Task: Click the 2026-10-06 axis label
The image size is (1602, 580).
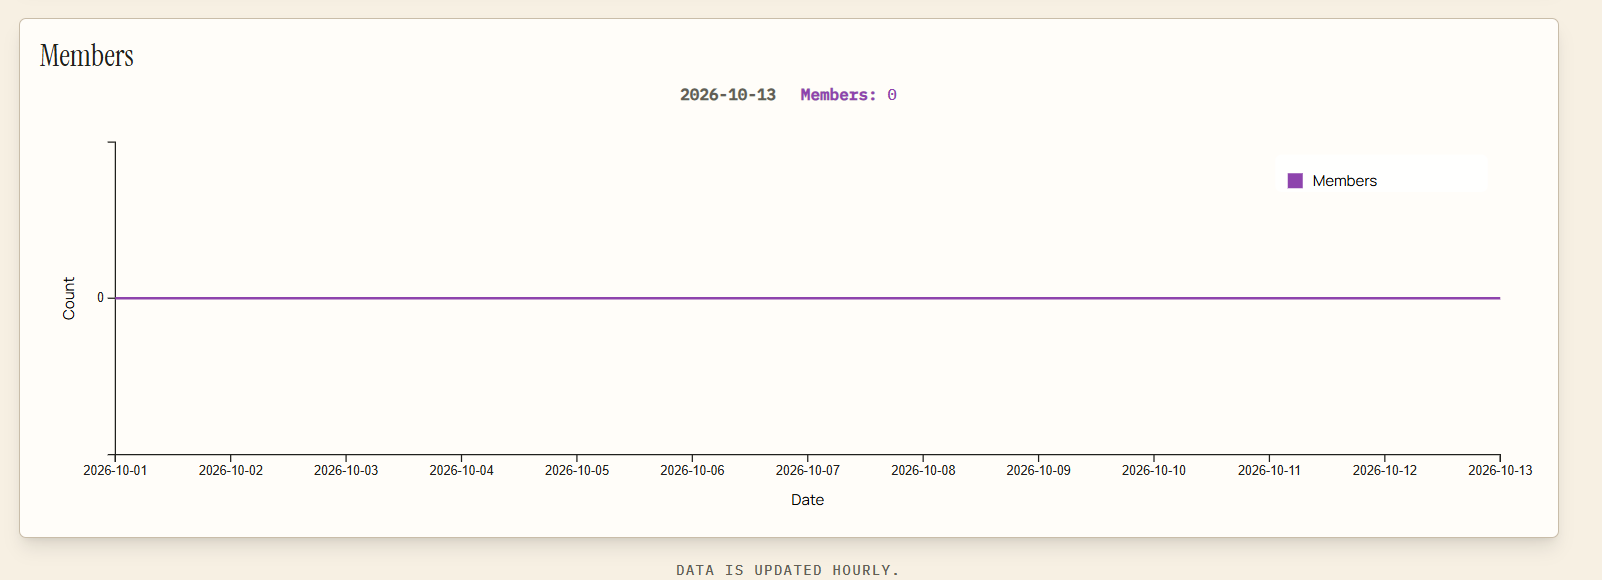Action: (x=692, y=470)
